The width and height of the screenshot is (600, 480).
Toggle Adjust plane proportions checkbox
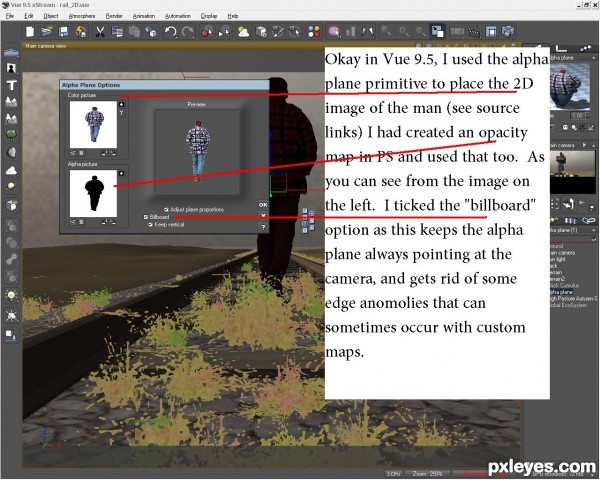pyautogui.click(x=166, y=210)
